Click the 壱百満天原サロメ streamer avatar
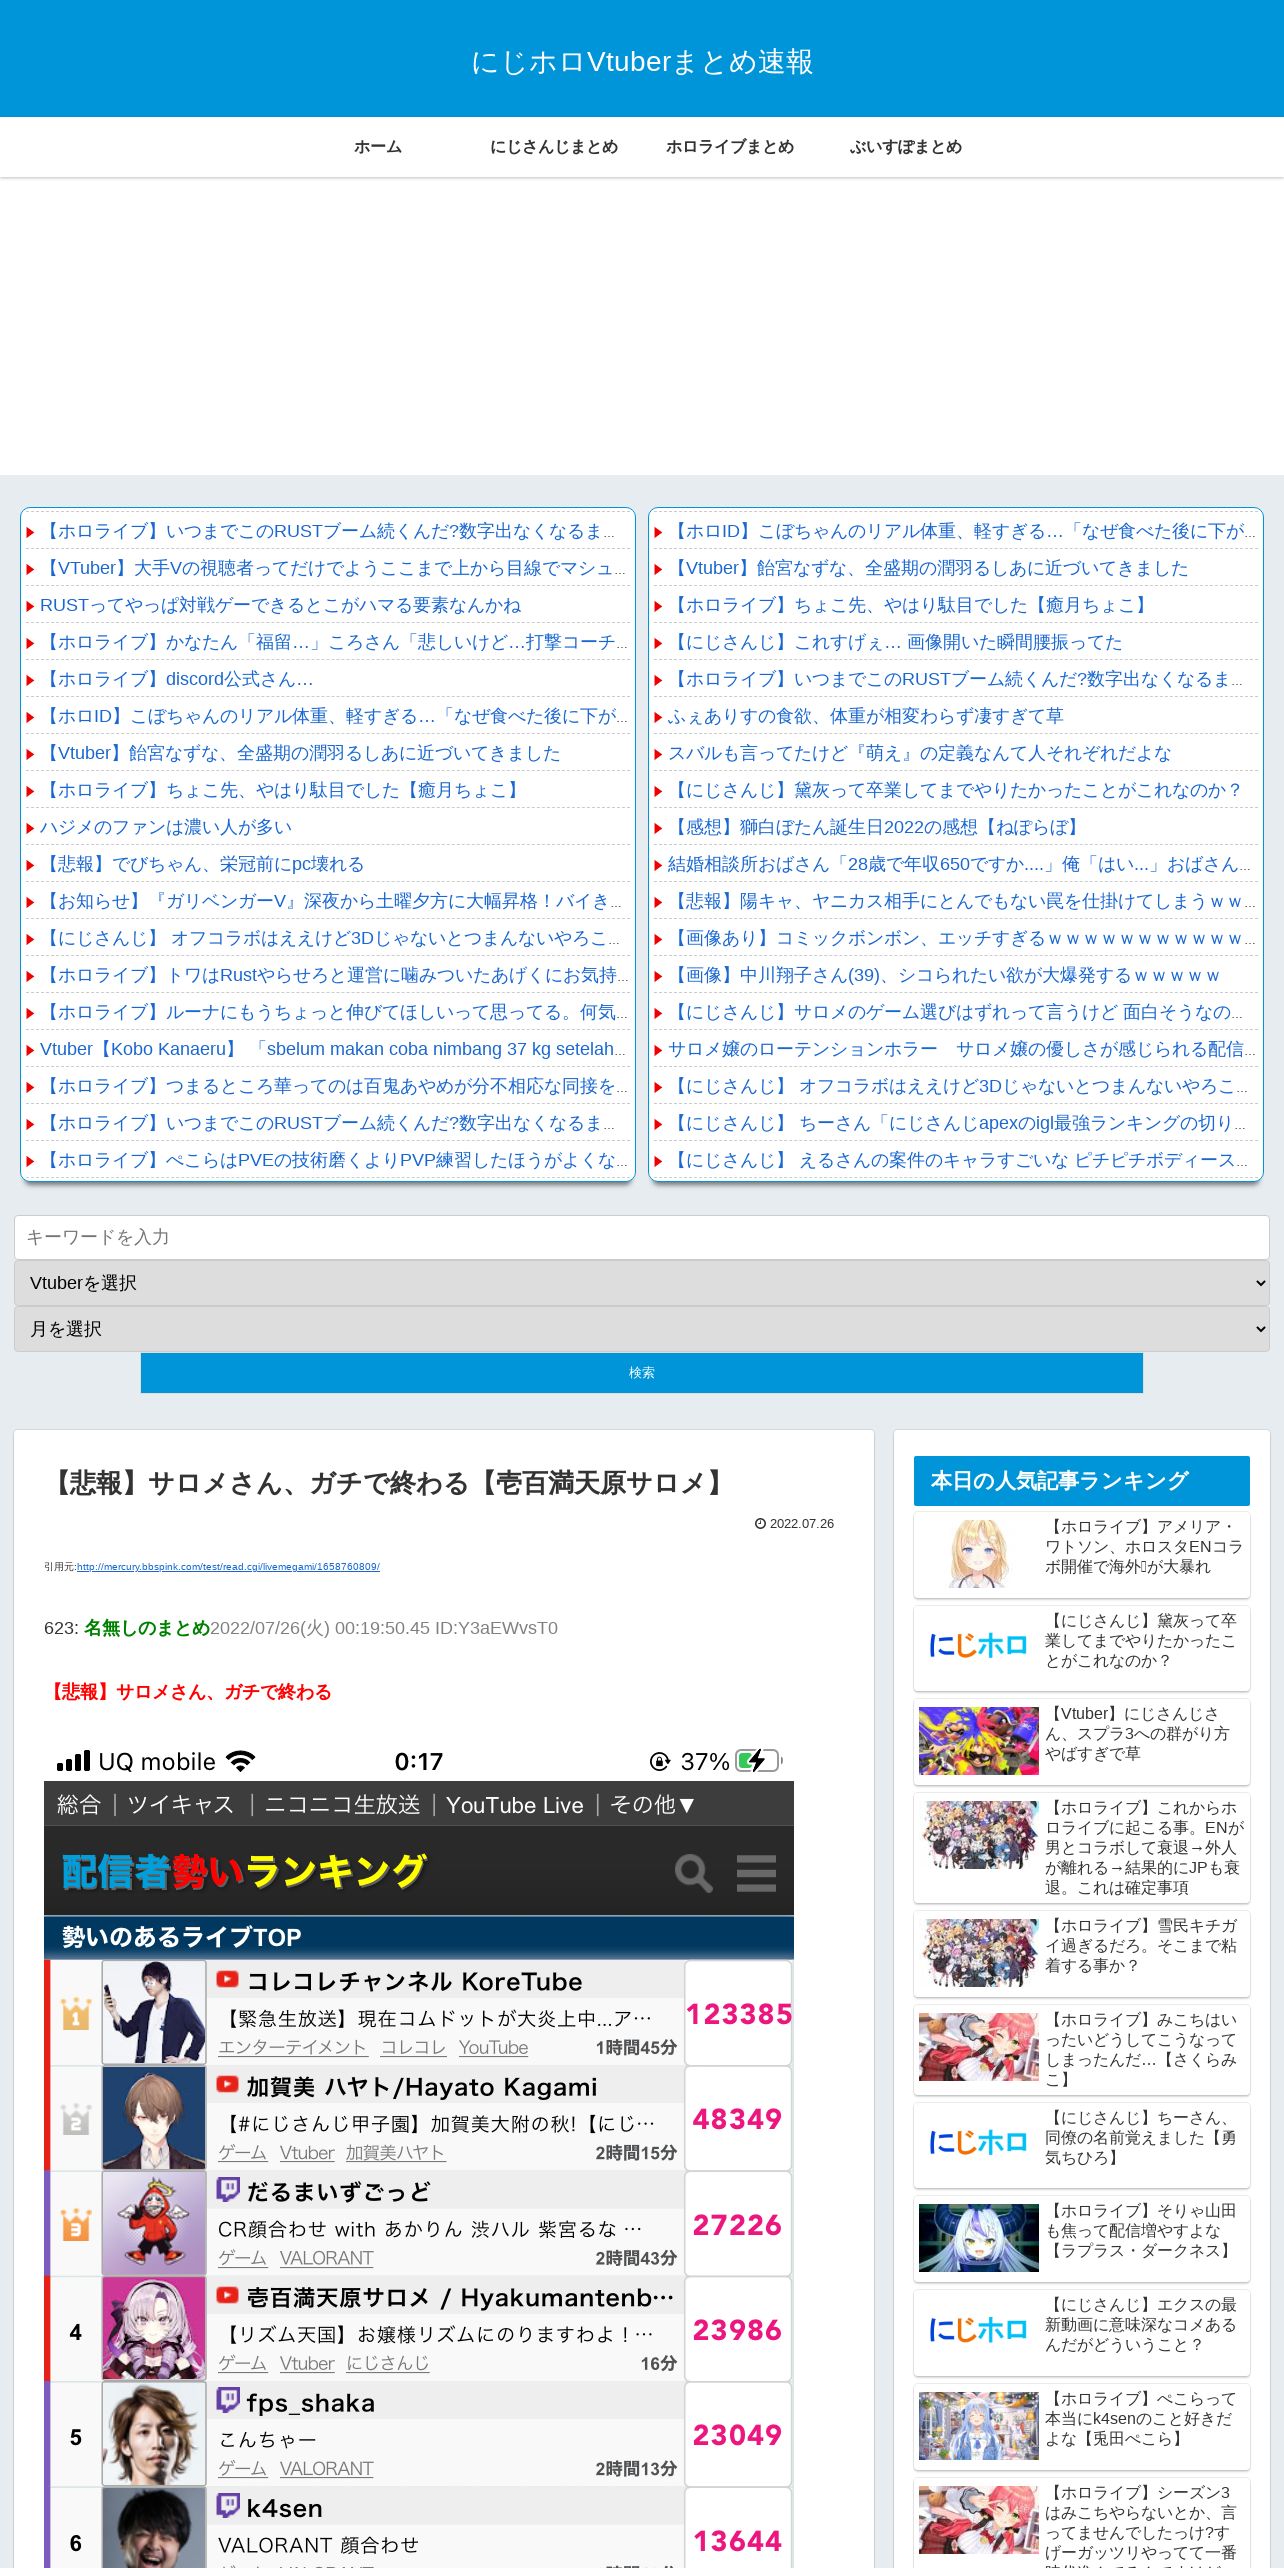The width and height of the screenshot is (1284, 2568). click(154, 2329)
